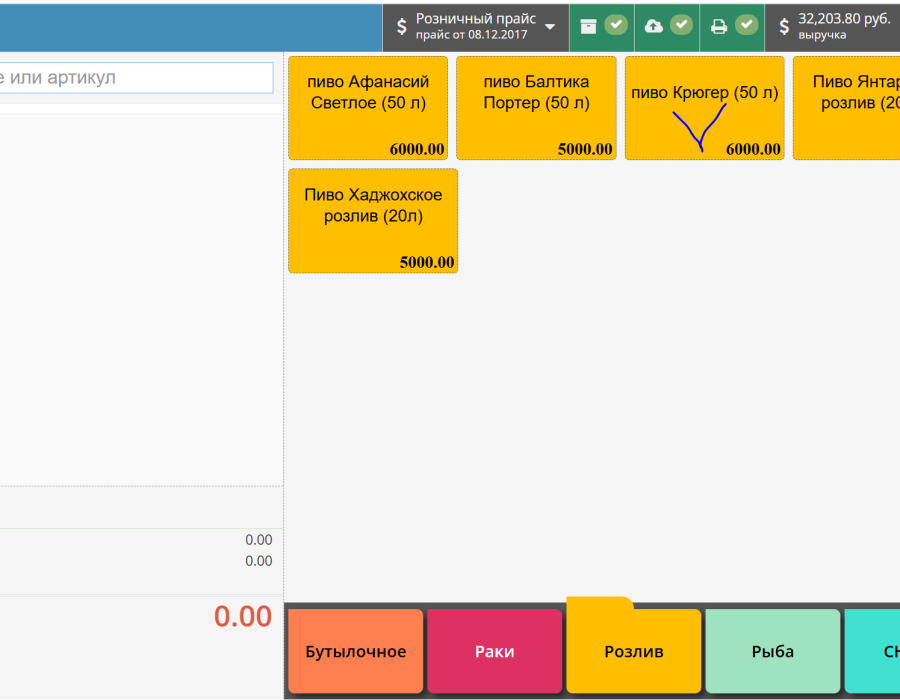900x700 pixels.
Task: Switch to the Бутылочное category tab
Action: (x=356, y=651)
